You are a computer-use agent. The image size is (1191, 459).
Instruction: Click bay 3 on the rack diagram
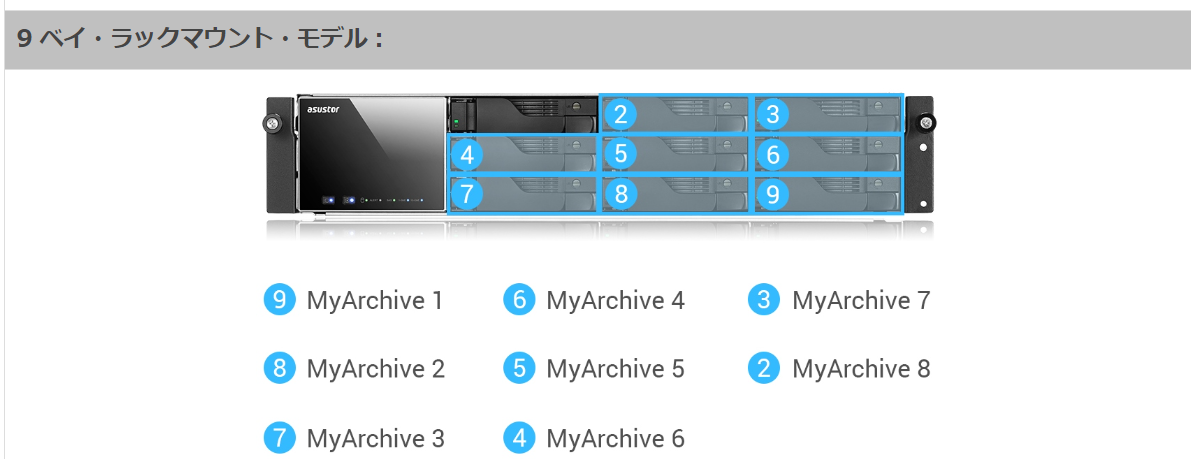click(828, 115)
